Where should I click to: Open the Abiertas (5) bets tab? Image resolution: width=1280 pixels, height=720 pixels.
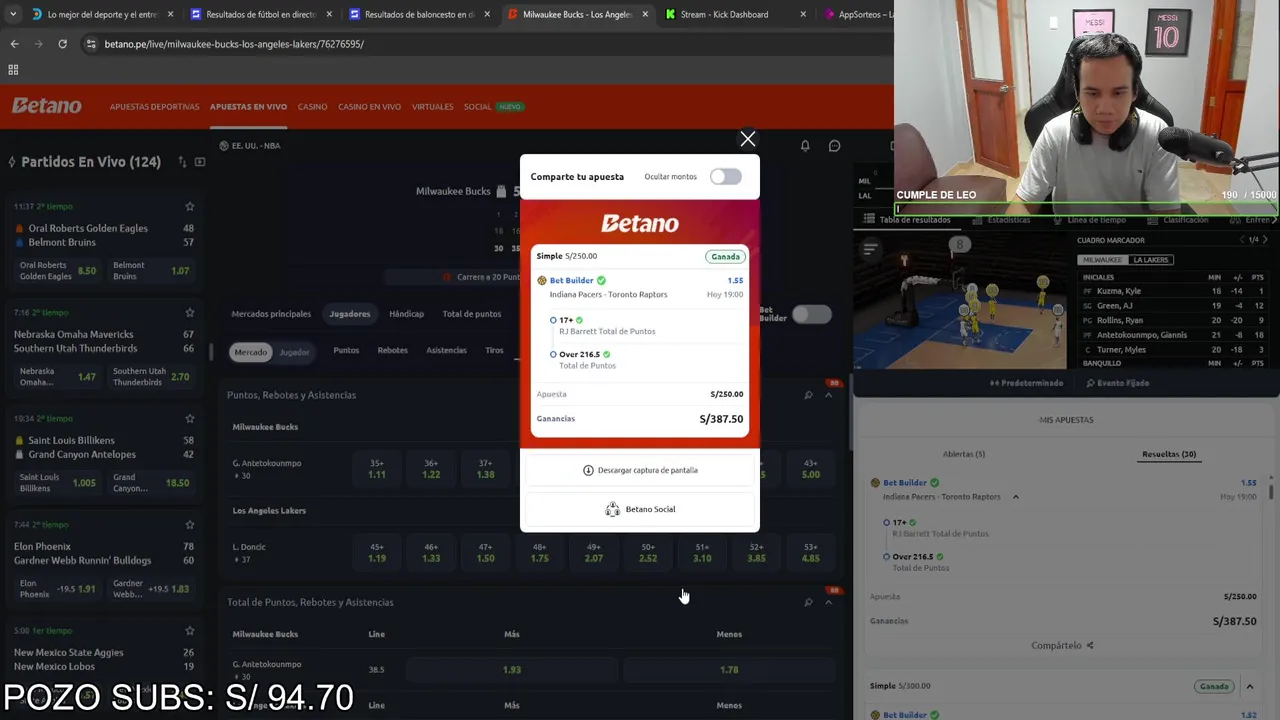tap(964, 454)
